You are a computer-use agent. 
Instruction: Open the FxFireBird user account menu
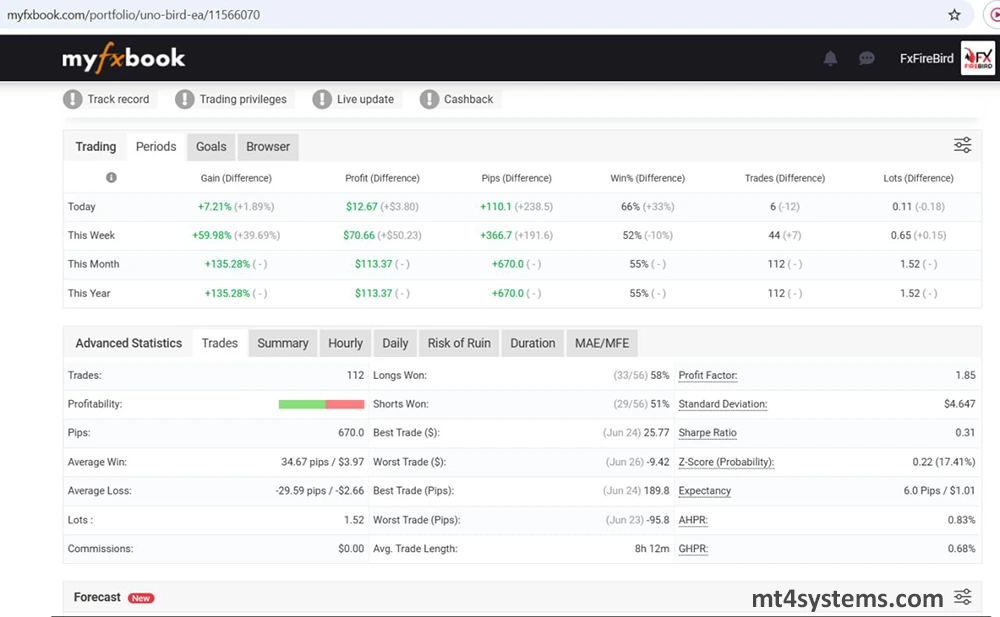(926, 59)
